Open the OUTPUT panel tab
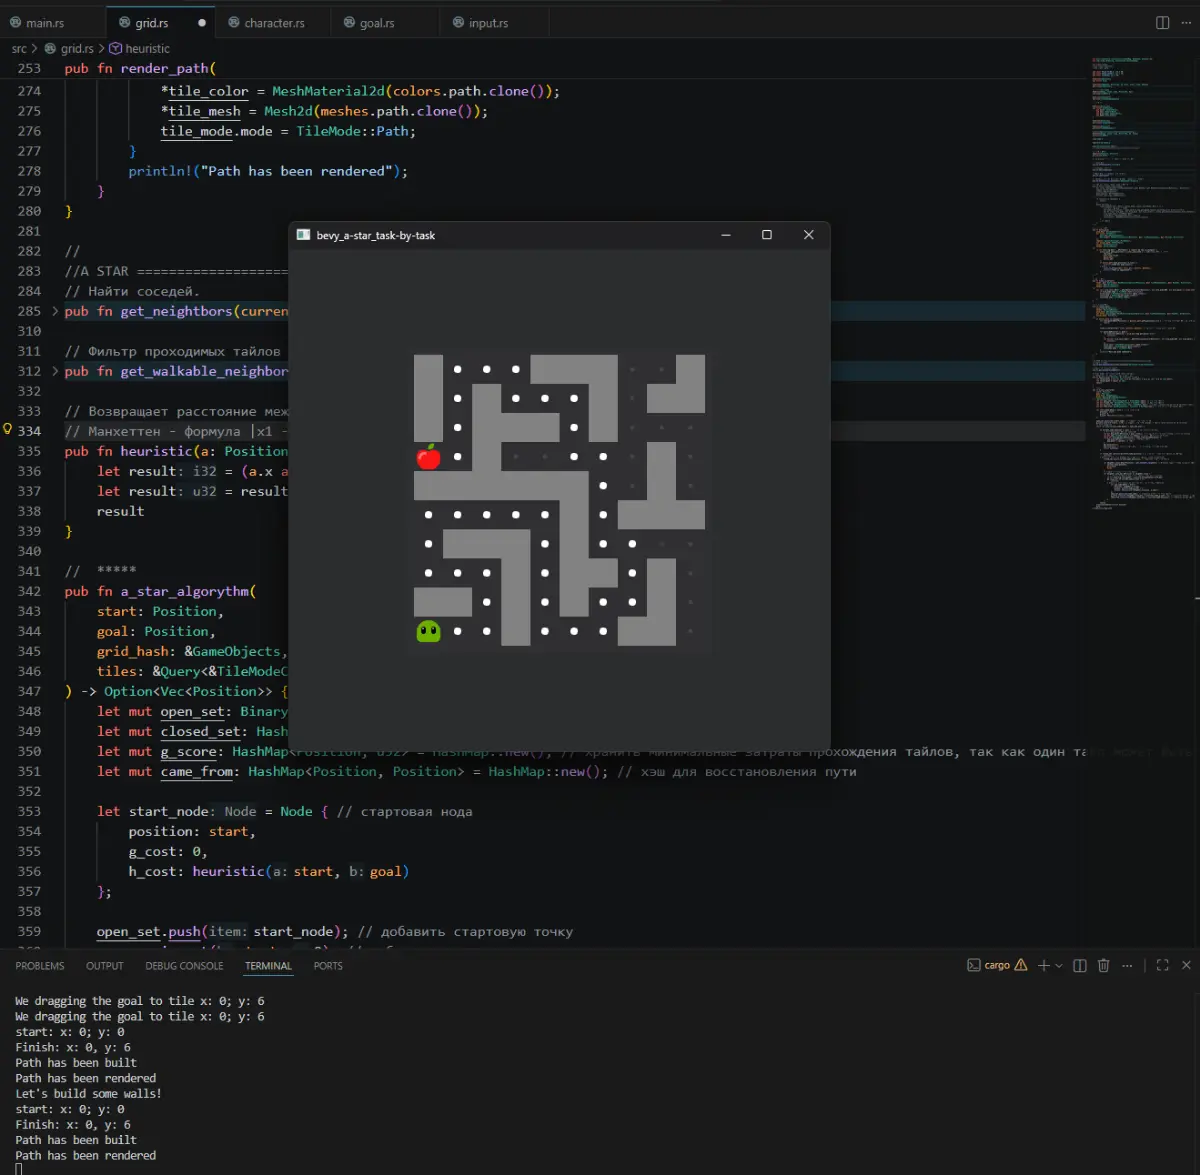 click(x=105, y=966)
